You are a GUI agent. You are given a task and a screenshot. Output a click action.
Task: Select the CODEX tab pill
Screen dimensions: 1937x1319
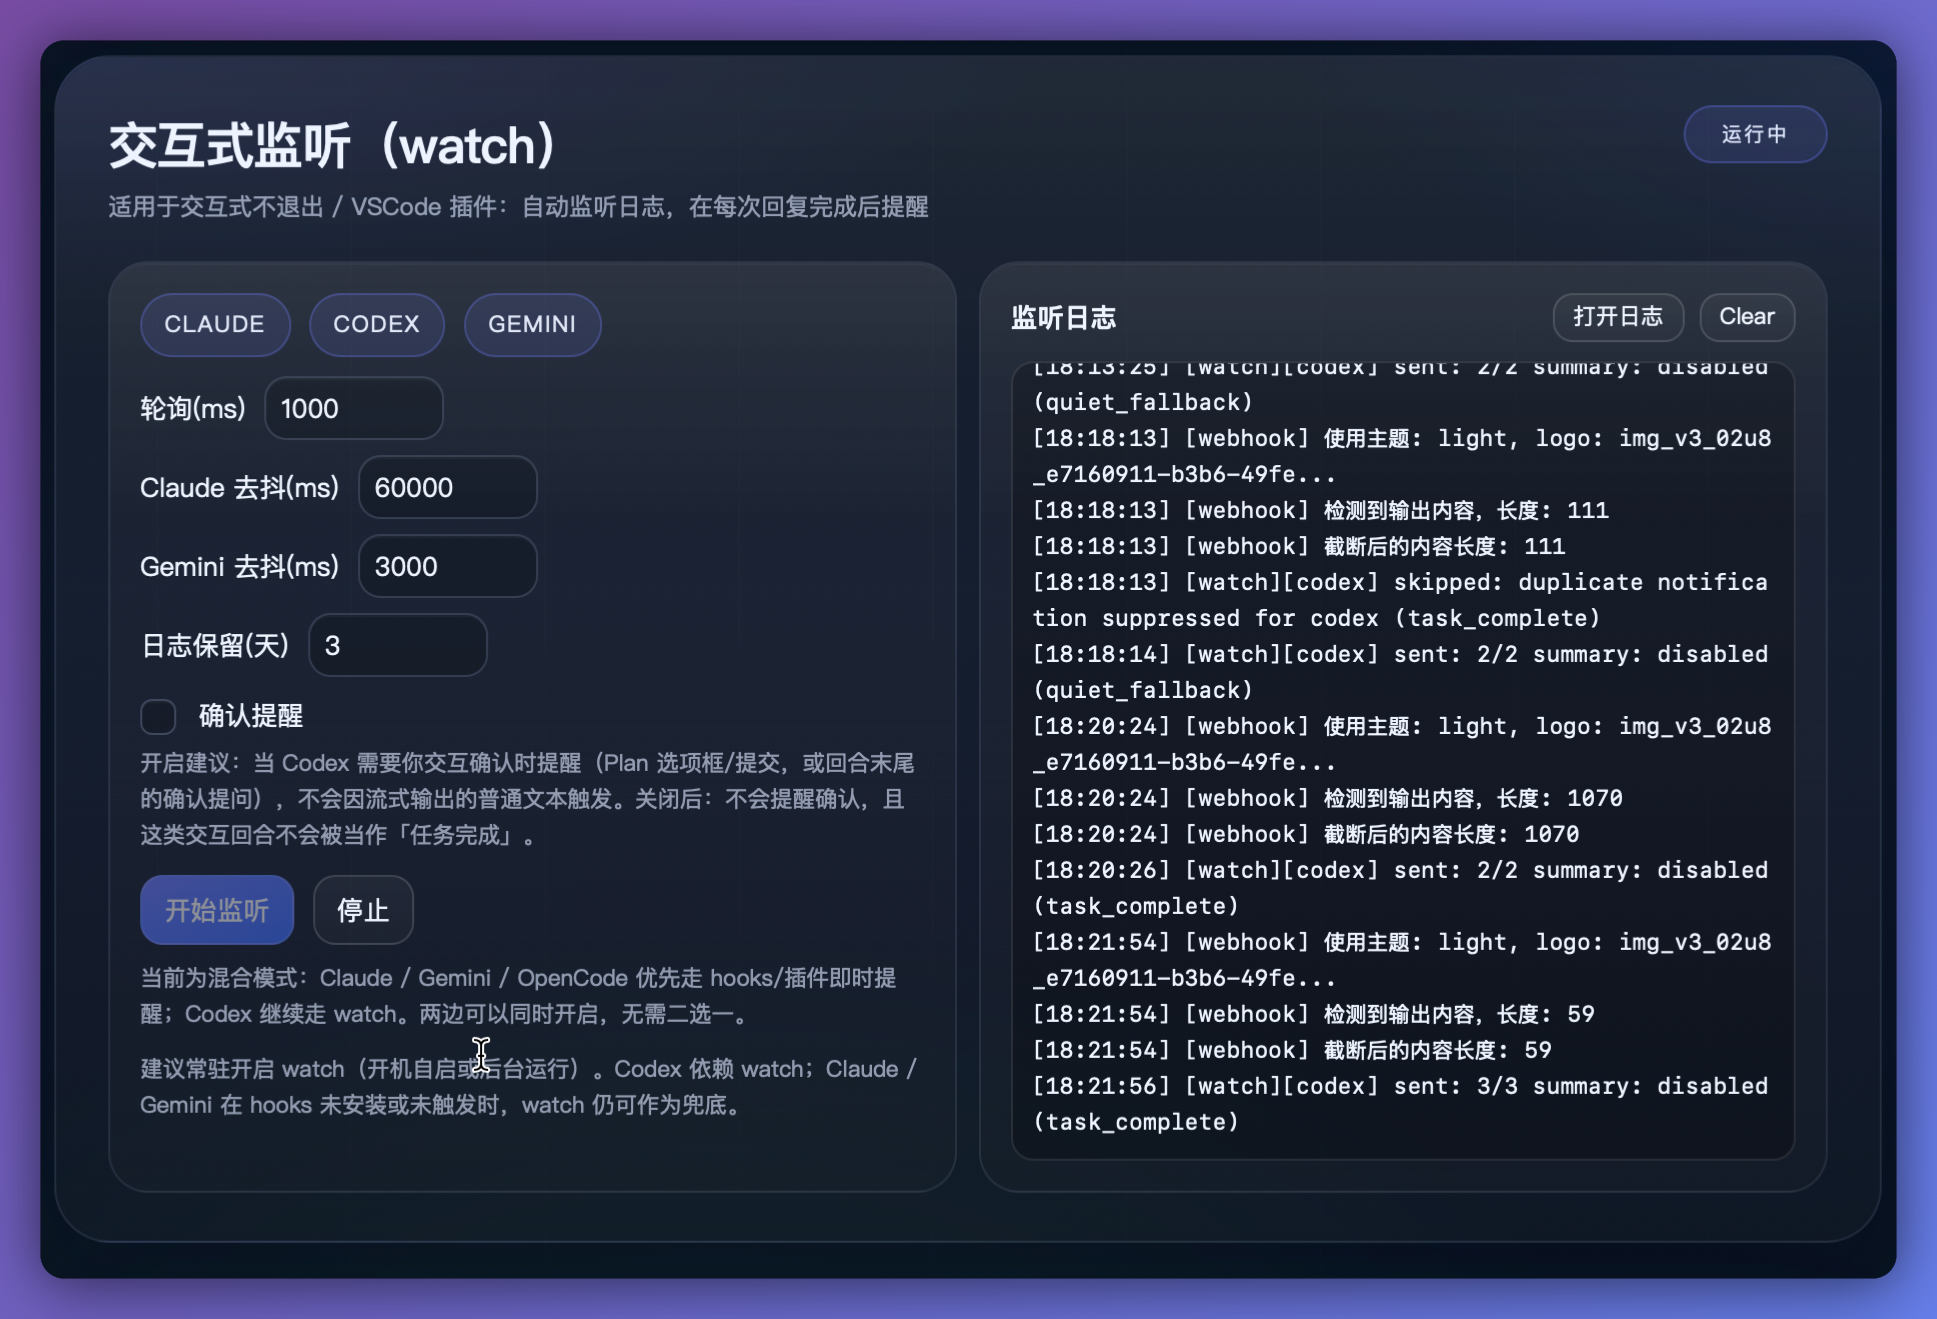[376, 324]
